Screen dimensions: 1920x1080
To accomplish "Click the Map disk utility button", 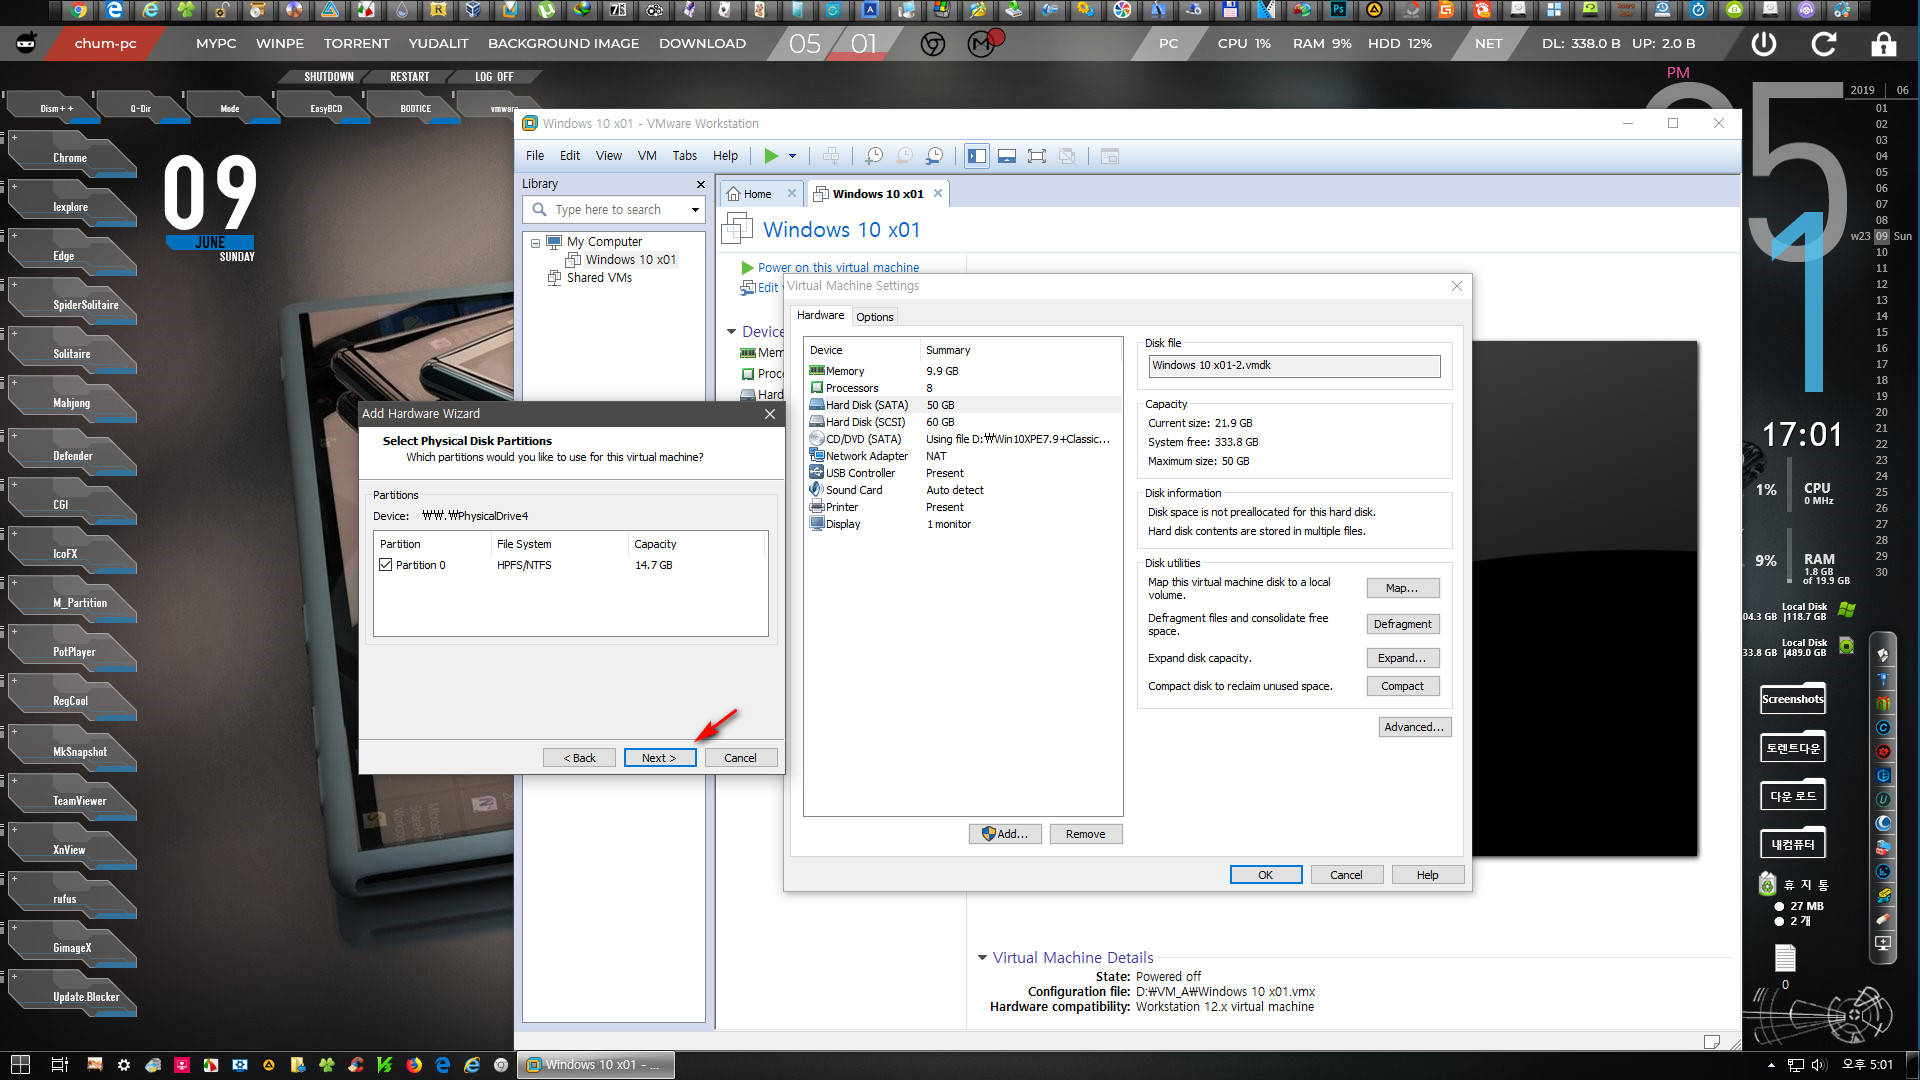I will [1400, 587].
